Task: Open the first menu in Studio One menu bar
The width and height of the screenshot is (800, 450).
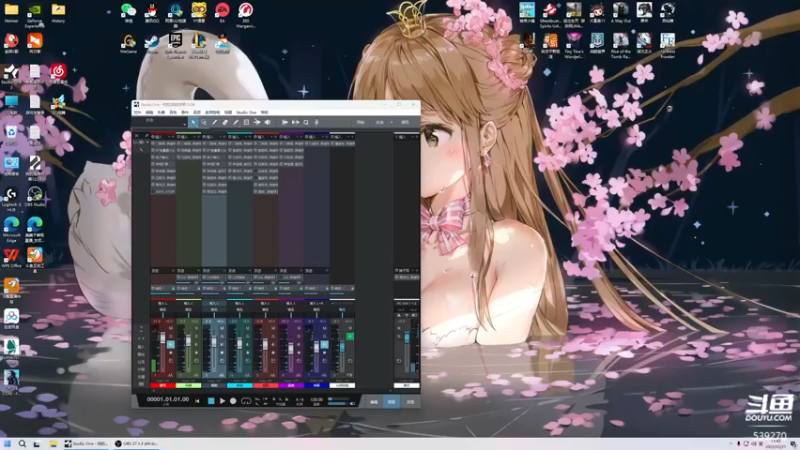Action: (137, 112)
